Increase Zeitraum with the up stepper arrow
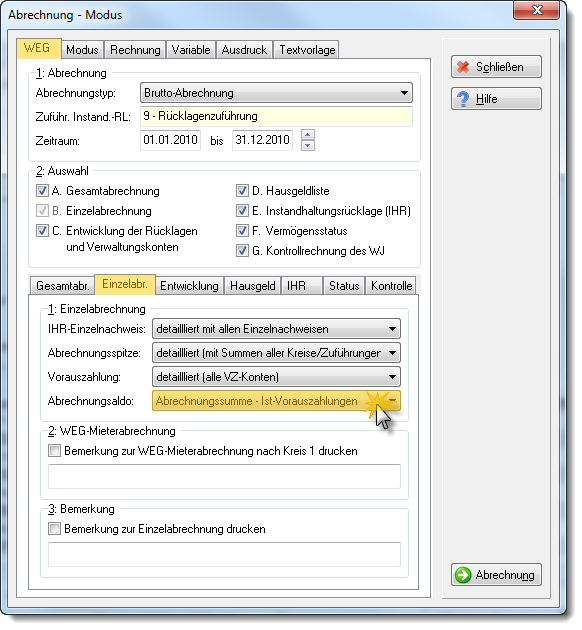 [308, 135]
